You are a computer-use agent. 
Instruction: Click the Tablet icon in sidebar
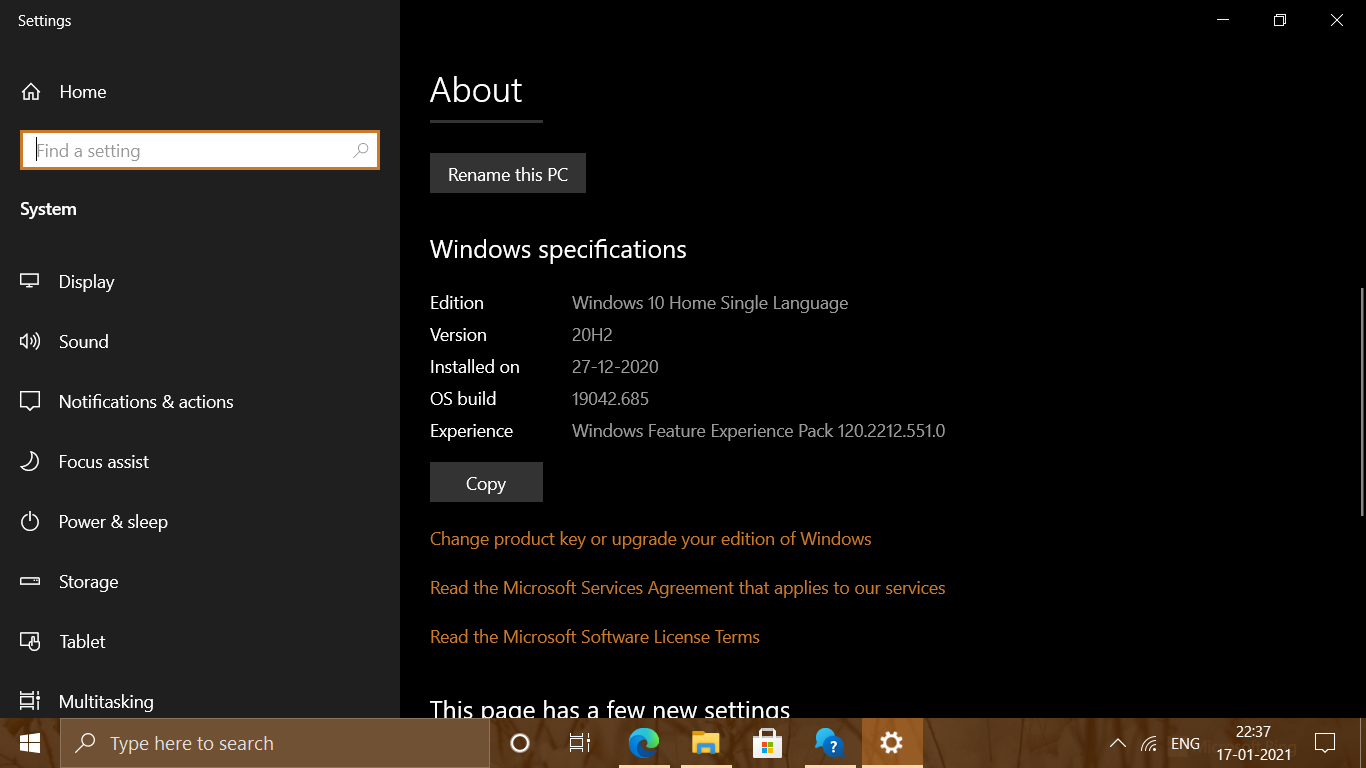30,642
